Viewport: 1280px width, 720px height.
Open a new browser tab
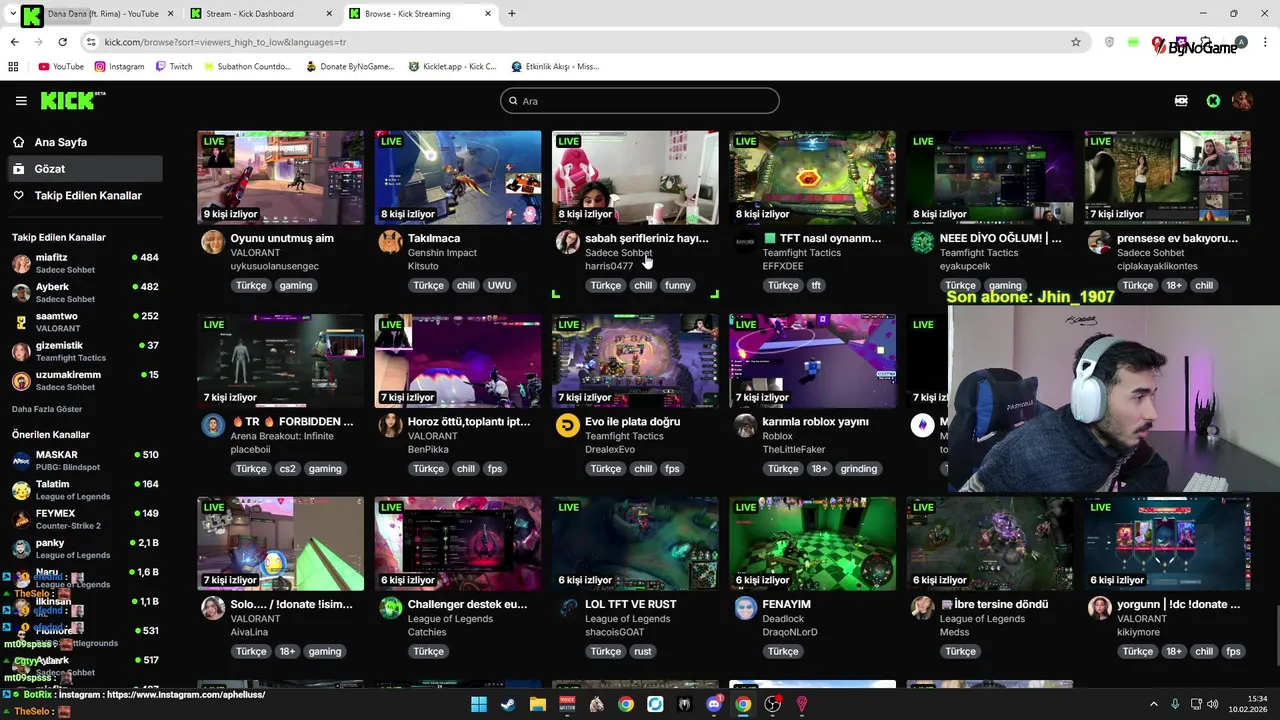512,14
